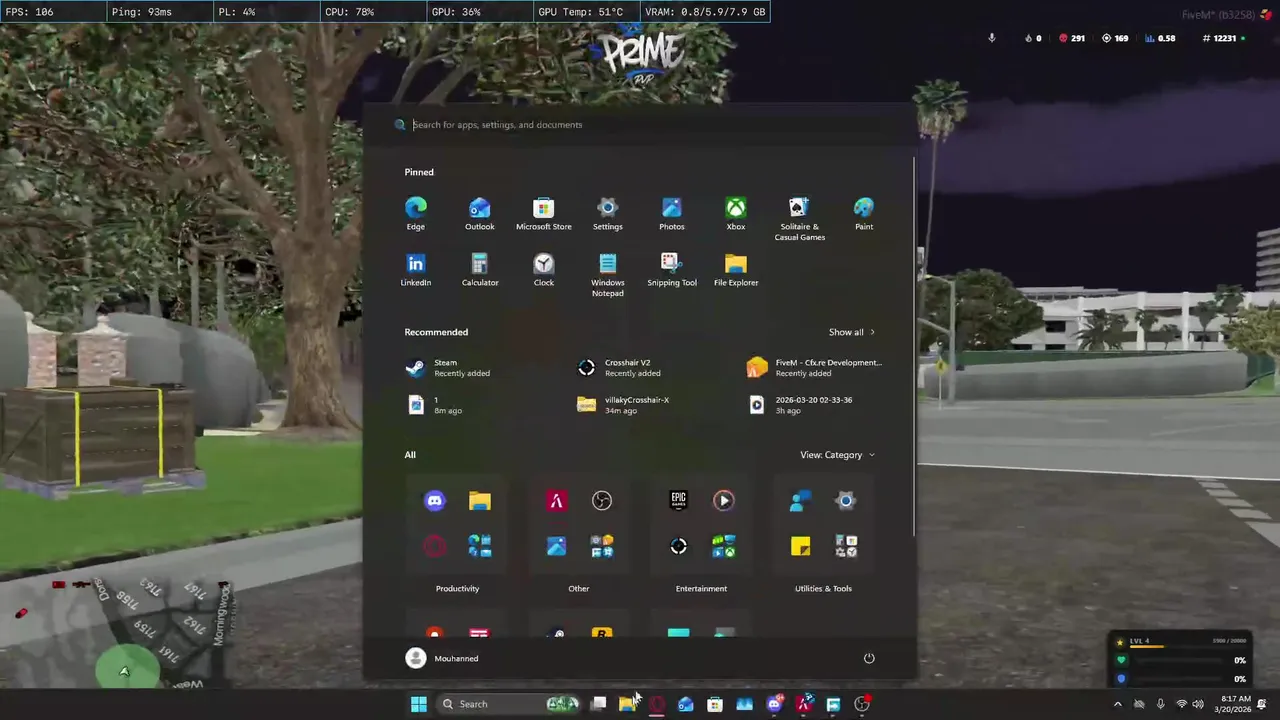Viewport: 1280px width, 720px height.
Task: Expand hidden system tray icons chevron
Action: coord(1117,704)
